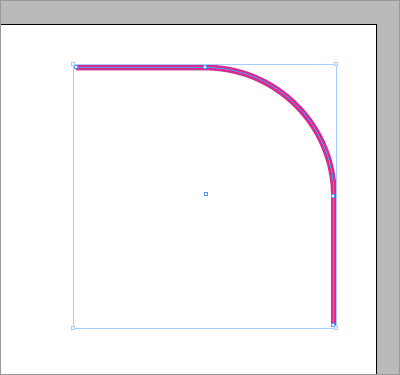This screenshot has height=375, width=400.
Task: Click the vertical straight segment of the pink path
Action: pos(333,260)
